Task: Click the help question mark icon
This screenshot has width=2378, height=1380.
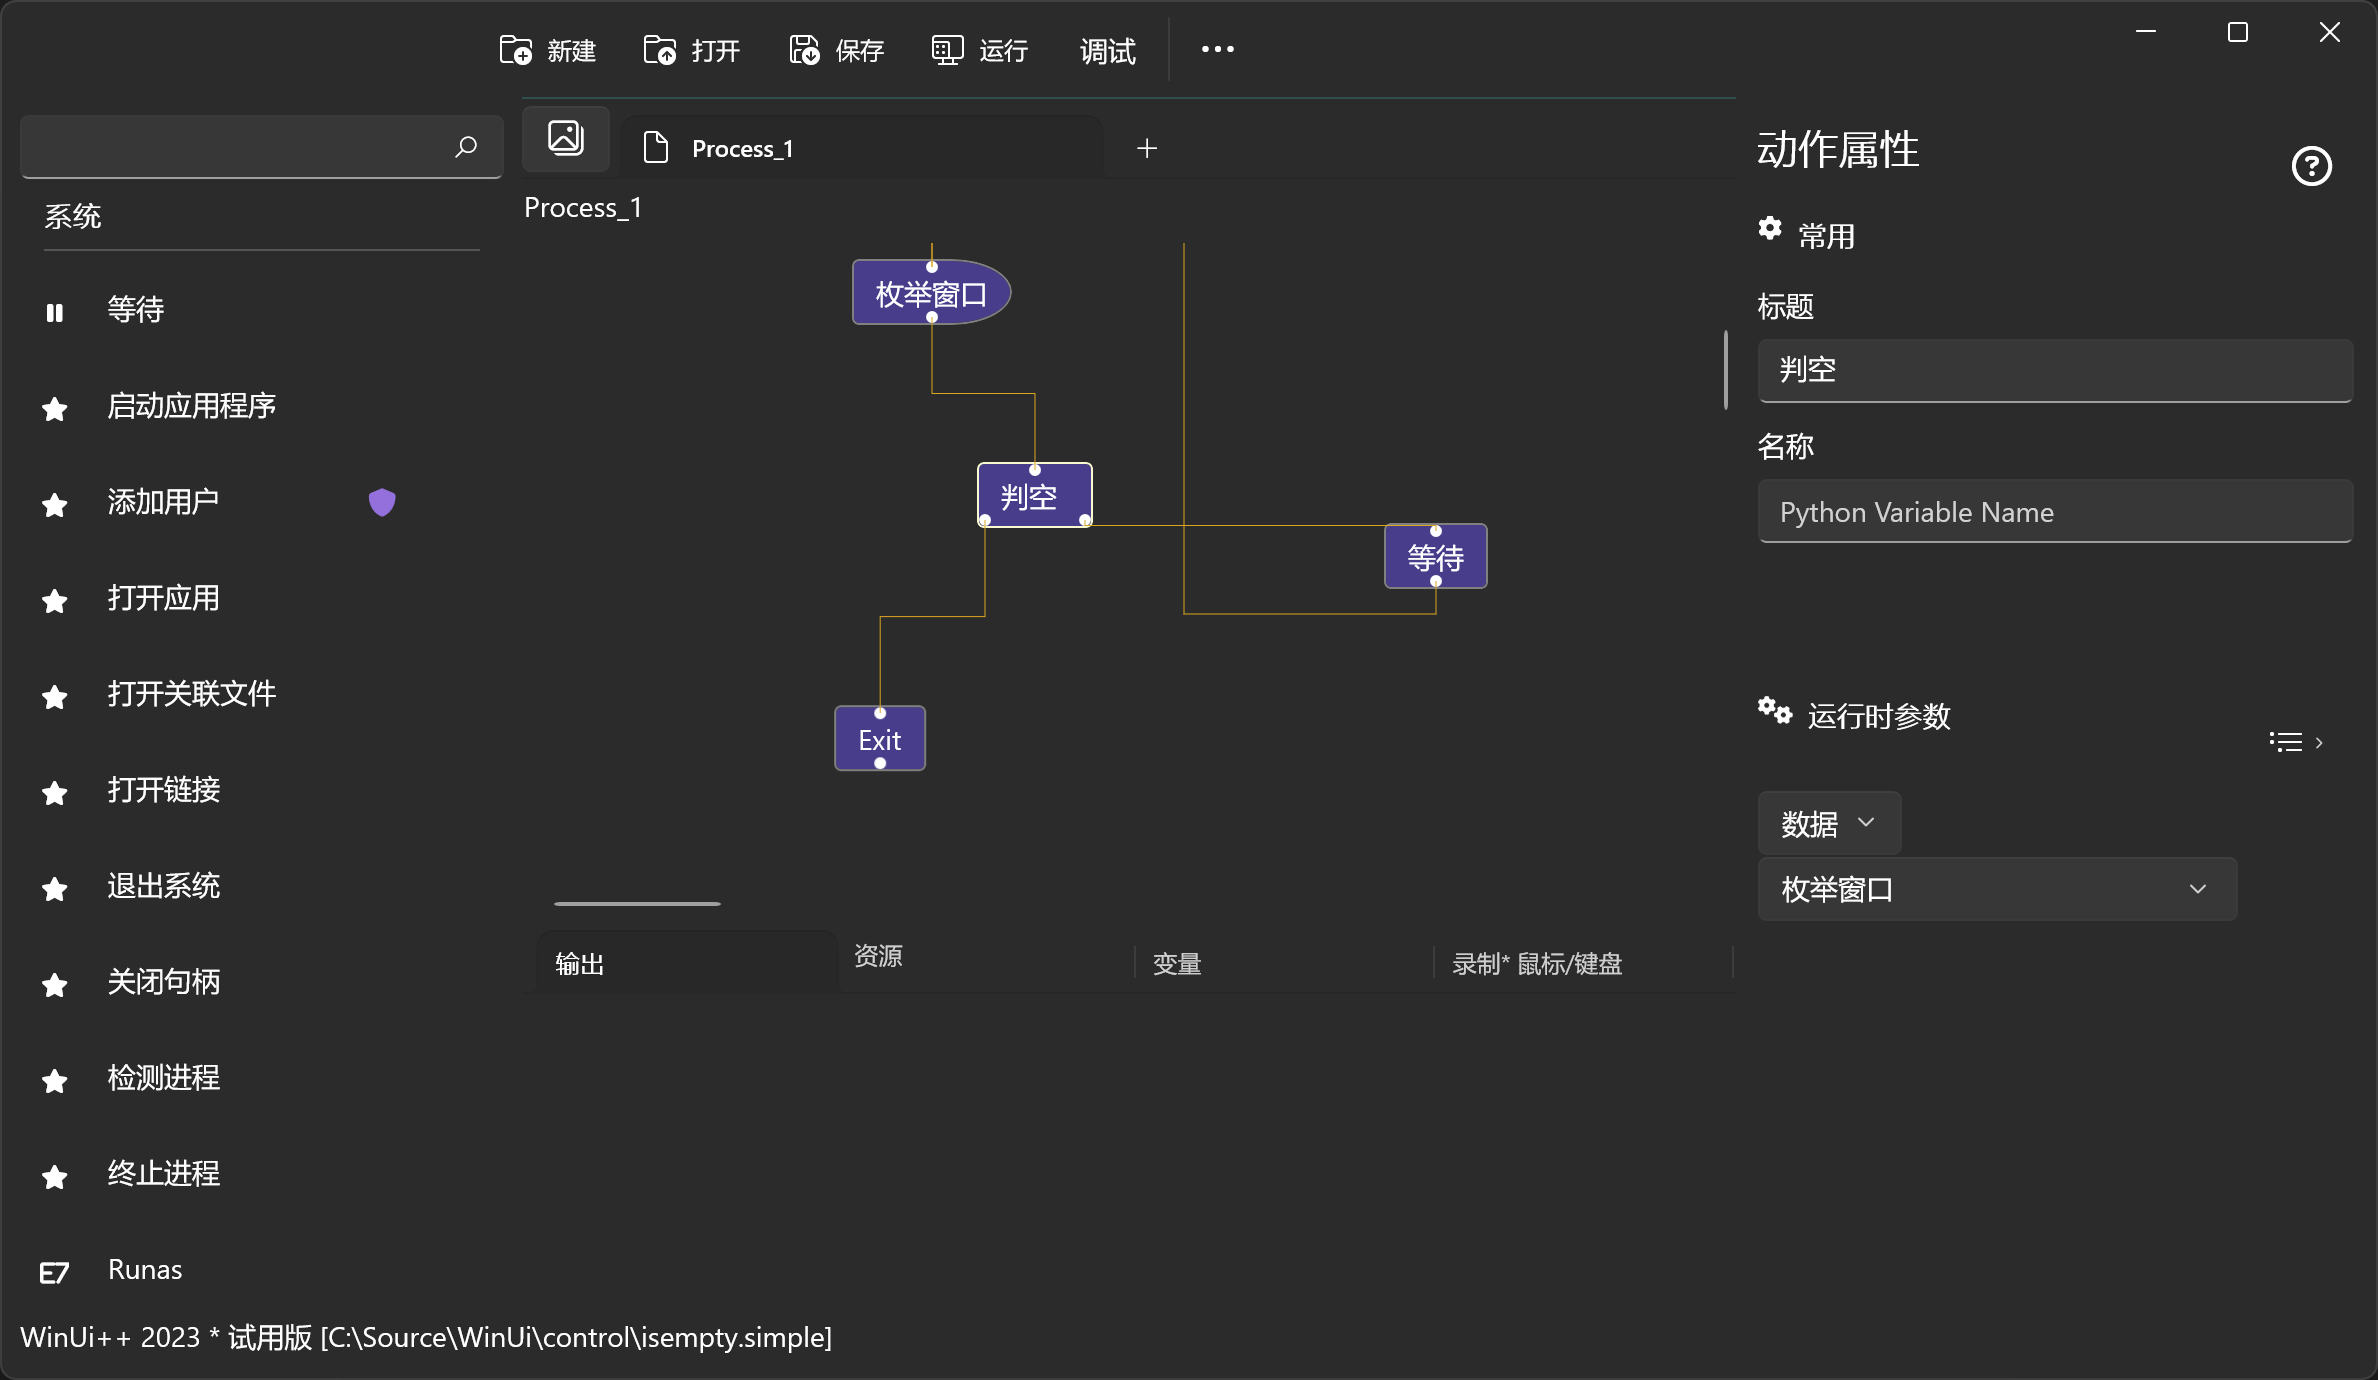Action: [x=2311, y=166]
